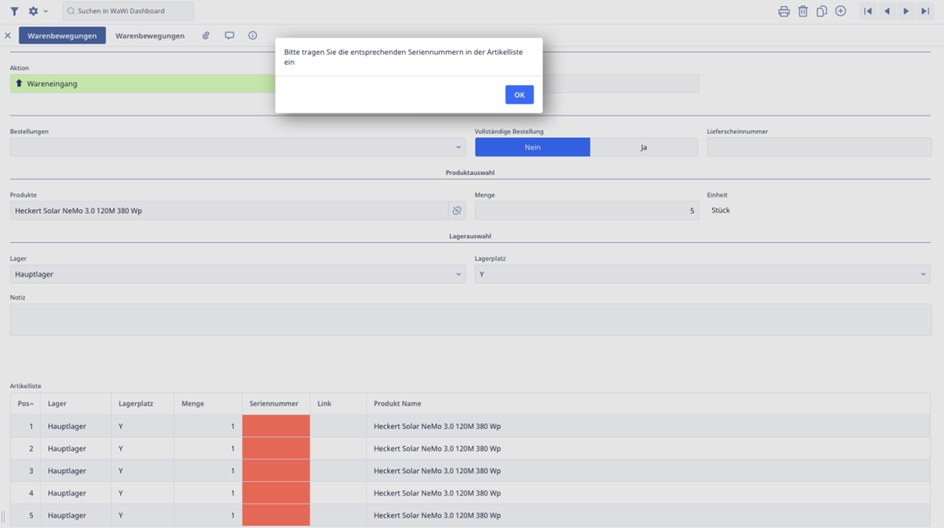944x528 pixels.
Task: Open the attachments paperclip icon
Action: click(x=206, y=36)
